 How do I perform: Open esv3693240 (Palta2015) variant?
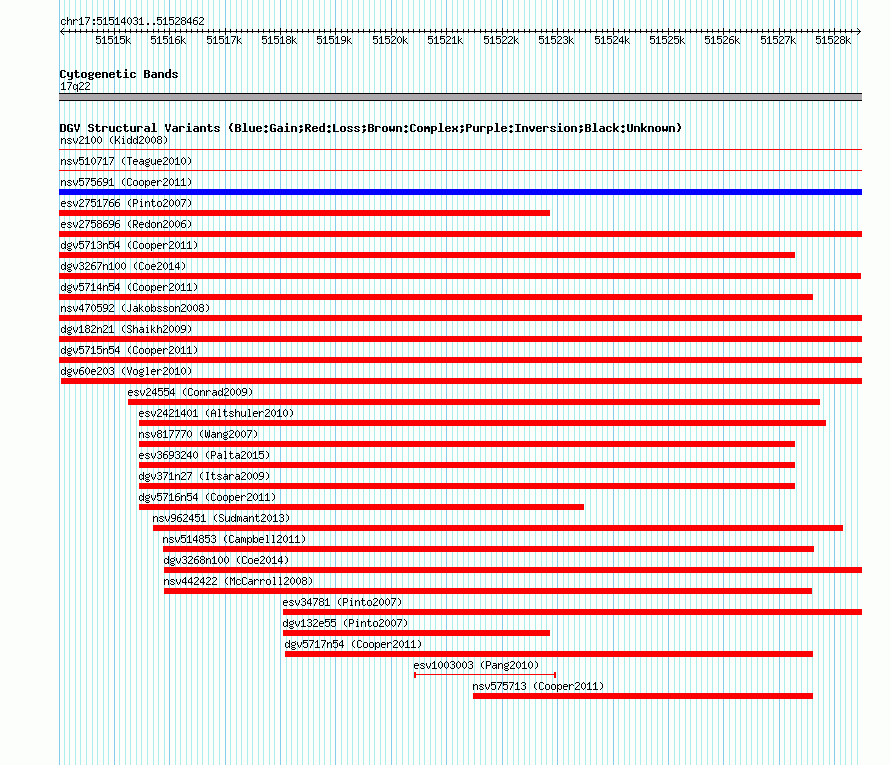click(x=204, y=455)
